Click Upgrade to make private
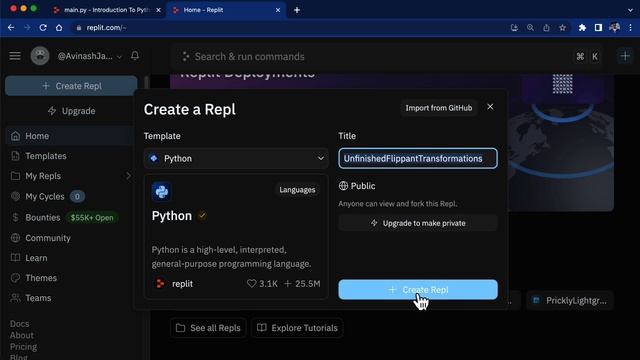Viewport: 640px width, 360px height. (x=418, y=223)
